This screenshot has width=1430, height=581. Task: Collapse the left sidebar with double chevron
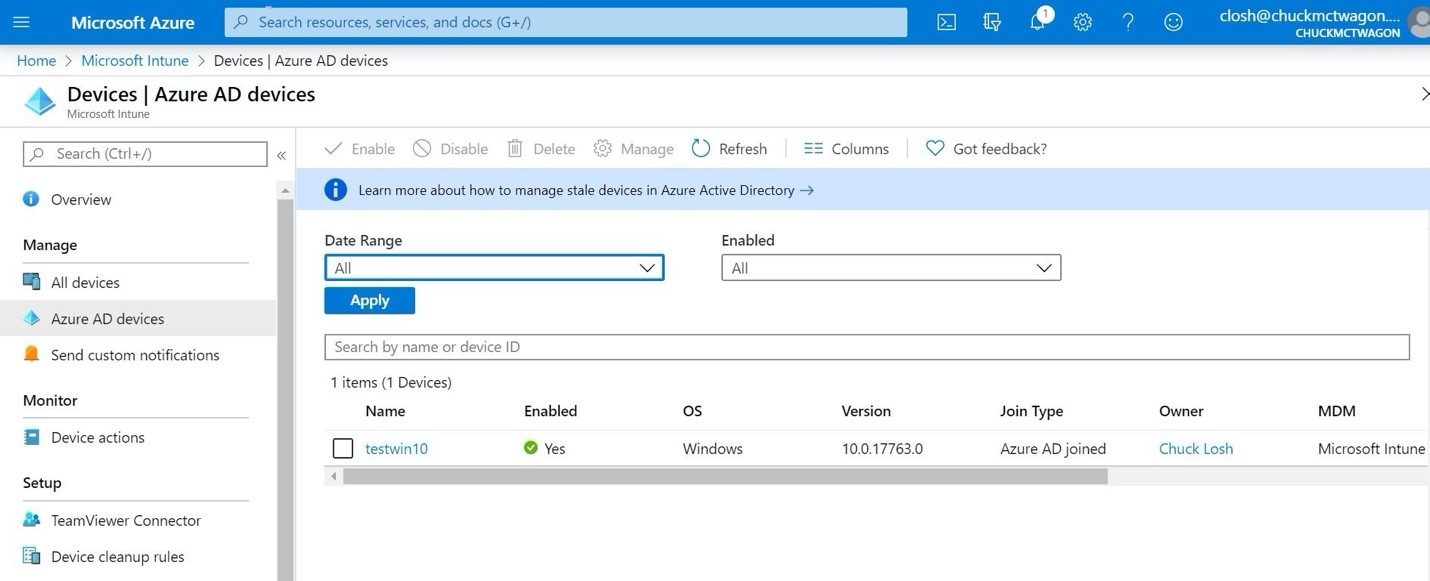[x=281, y=155]
